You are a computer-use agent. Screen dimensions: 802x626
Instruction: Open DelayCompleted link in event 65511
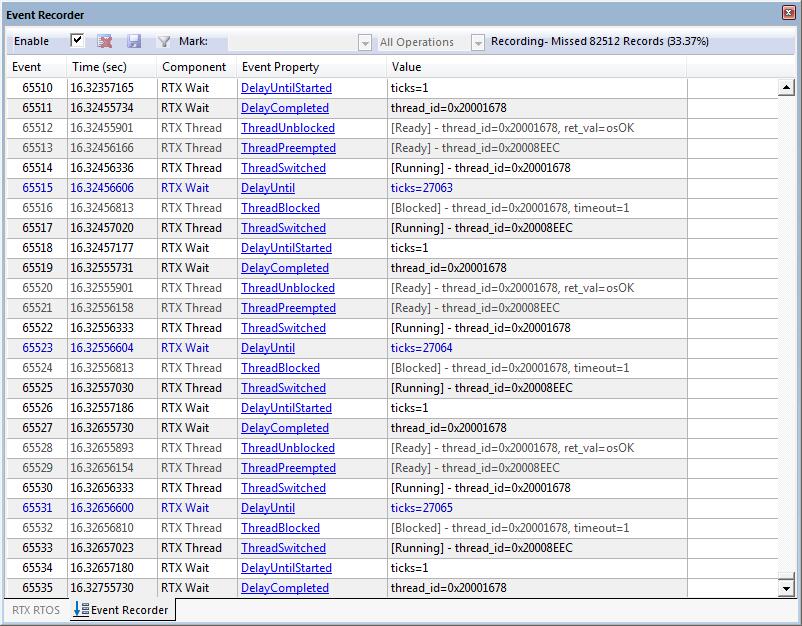(285, 108)
